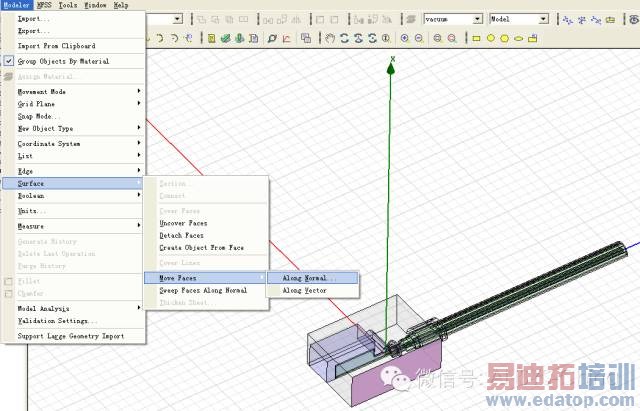This screenshot has width=640, height=411.
Task: Open the dropdown left of Boolean icons
Action: pyautogui.click(x=178, y=19)
